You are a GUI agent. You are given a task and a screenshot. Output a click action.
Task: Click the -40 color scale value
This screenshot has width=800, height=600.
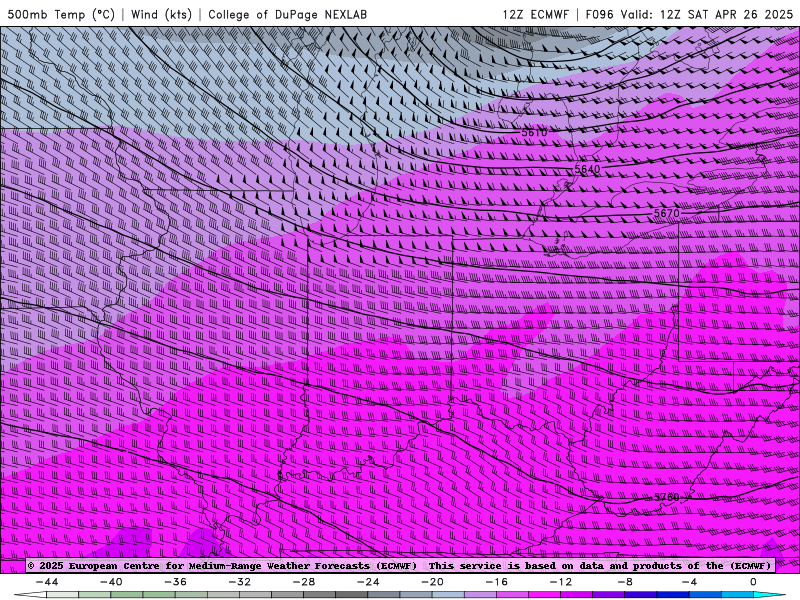[x=111, y=582]
